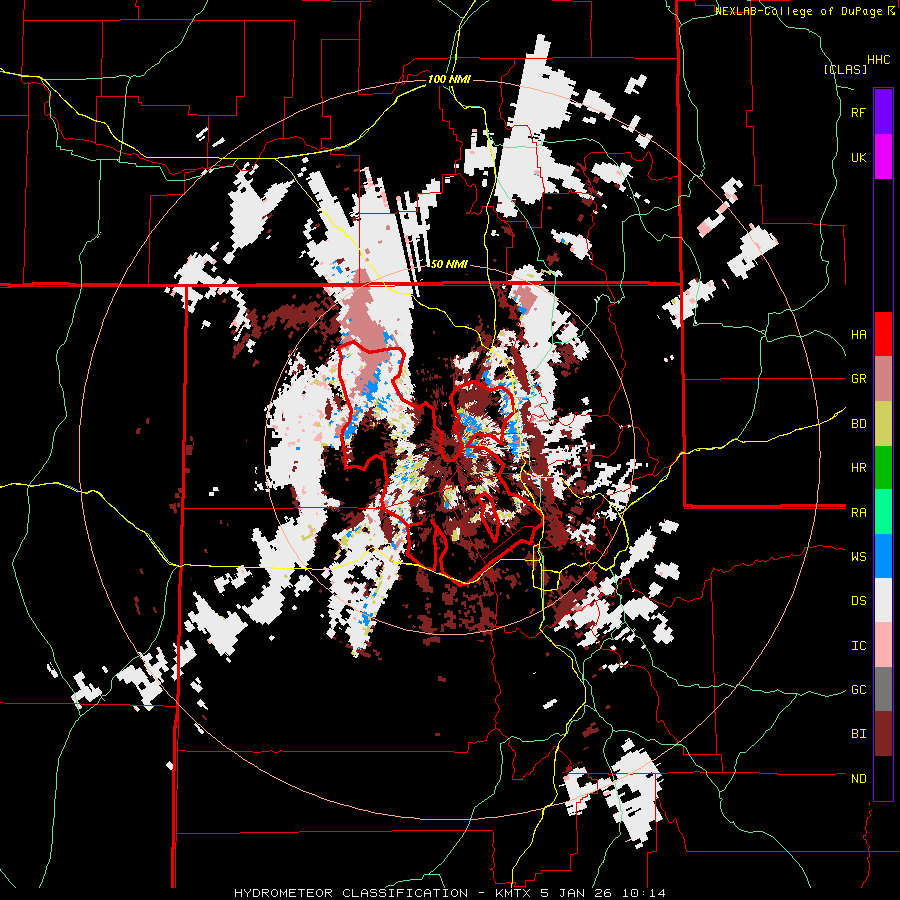The image size is (900, 900).
Task: Click the gray GC legend swatch
Action: pos(883,689)
